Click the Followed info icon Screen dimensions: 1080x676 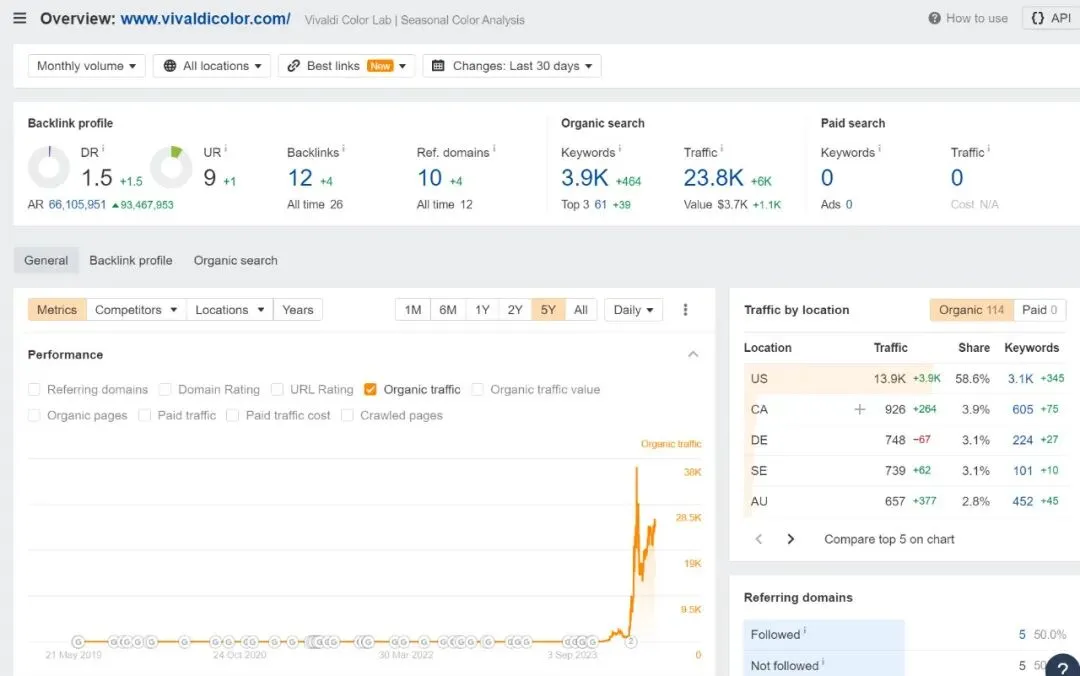click(804, 631)
